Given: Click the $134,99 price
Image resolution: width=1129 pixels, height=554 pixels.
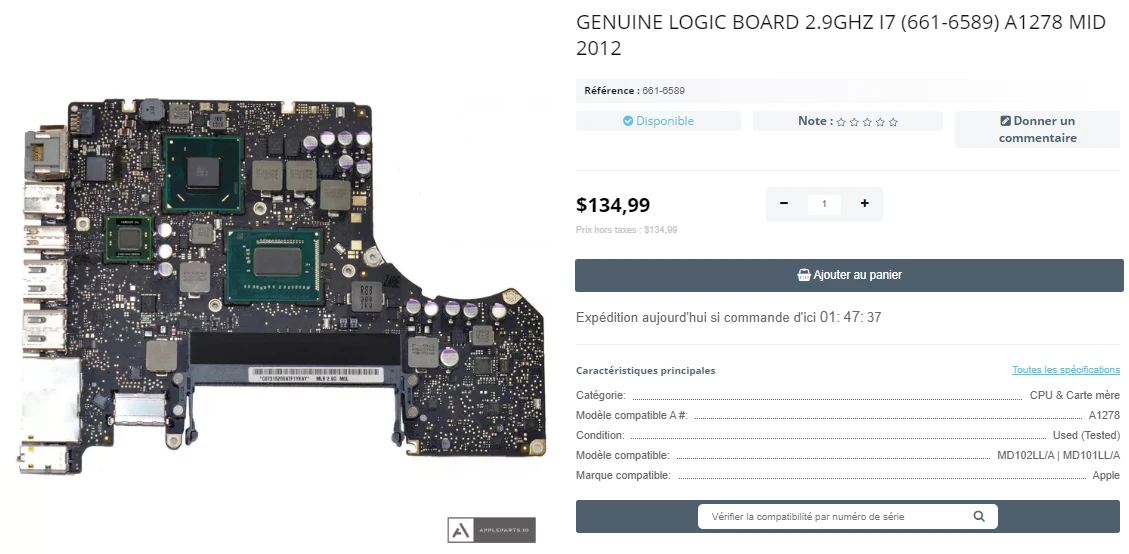Looking at the screenshot, I should pyautogui.click(x=613, y=205).
